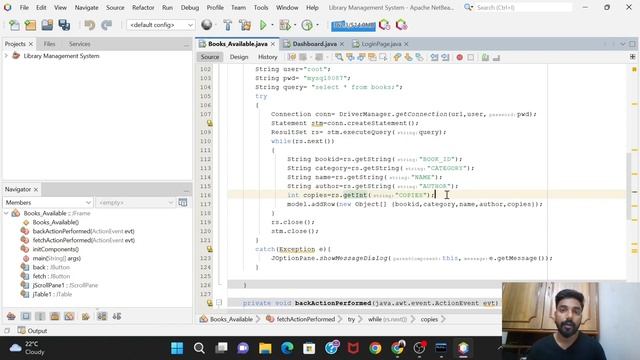Click the Save All toolbar icon
The image size is (640, 360).
tap(64, 25)
